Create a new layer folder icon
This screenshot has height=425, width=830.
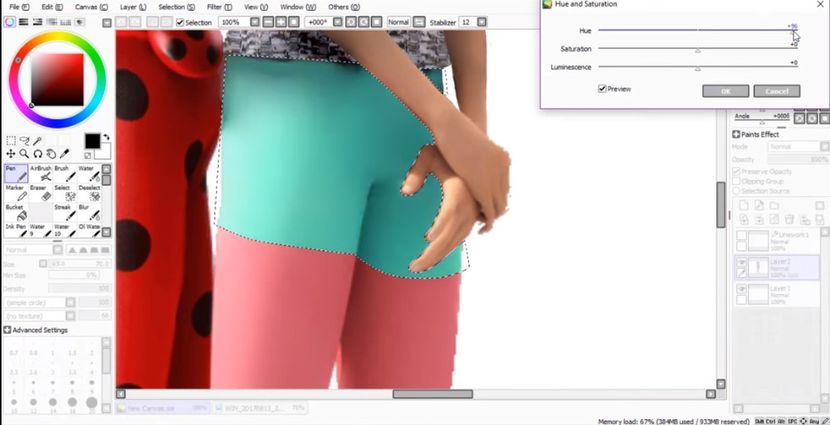point(774,206)
